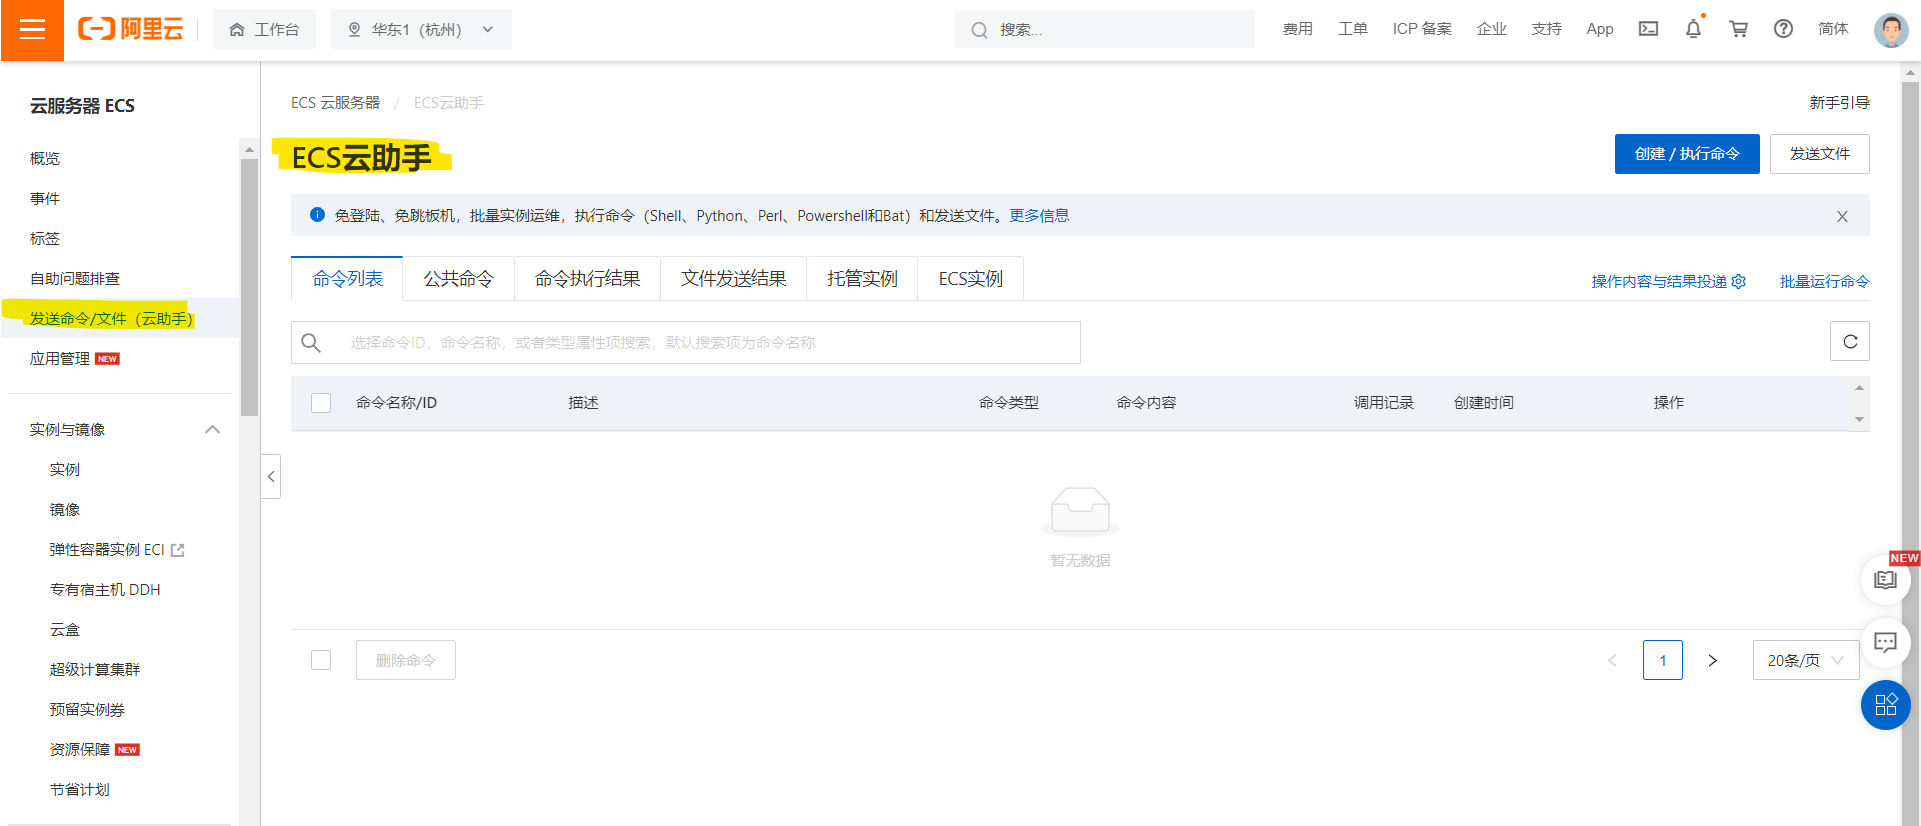Image resolution: width=1921 pixels, height=826 pixels.
Task: Open the 工单 top menu
Action: point(1353,29)
